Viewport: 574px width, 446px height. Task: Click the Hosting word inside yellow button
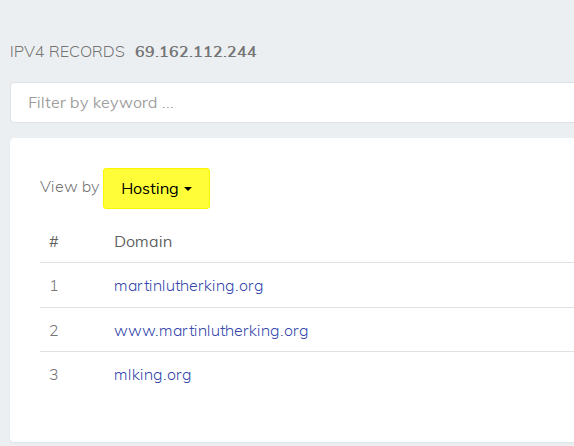150,189
